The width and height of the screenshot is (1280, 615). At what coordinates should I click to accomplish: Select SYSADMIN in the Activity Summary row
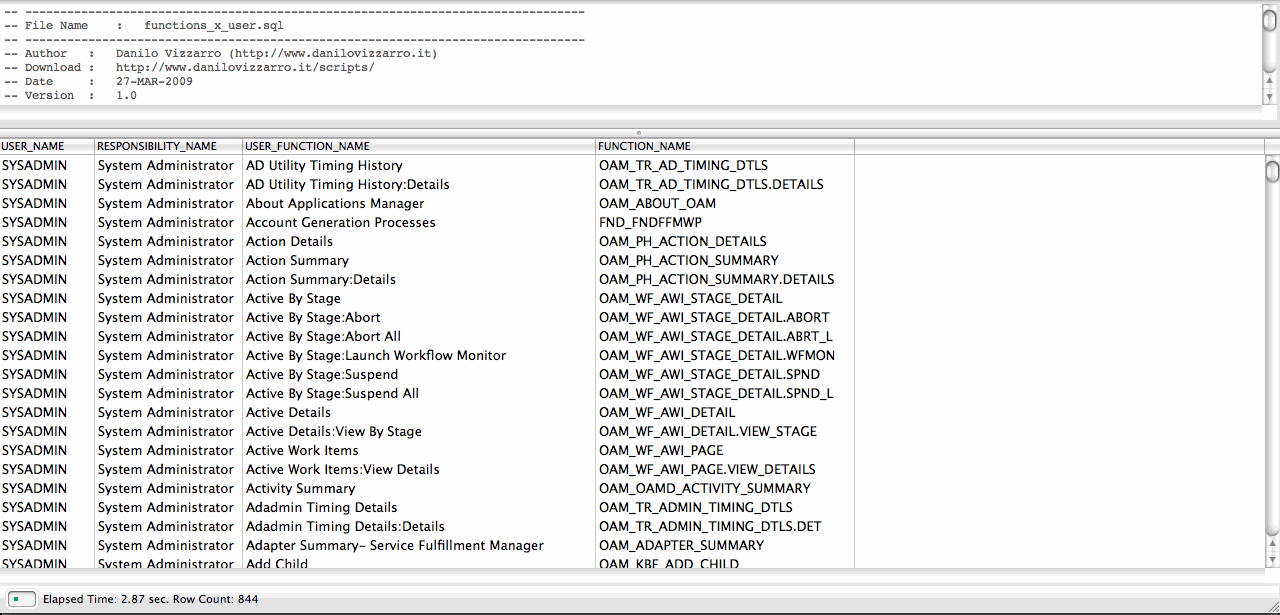point(47,488)
